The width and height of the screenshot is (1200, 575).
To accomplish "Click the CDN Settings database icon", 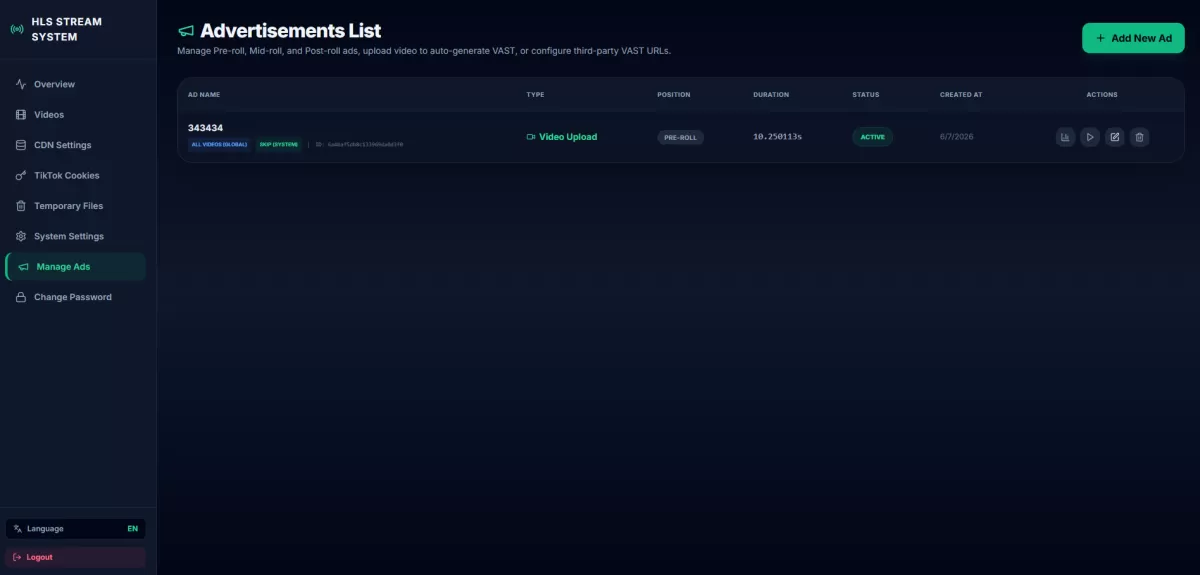I will click(x=21, y=145).
